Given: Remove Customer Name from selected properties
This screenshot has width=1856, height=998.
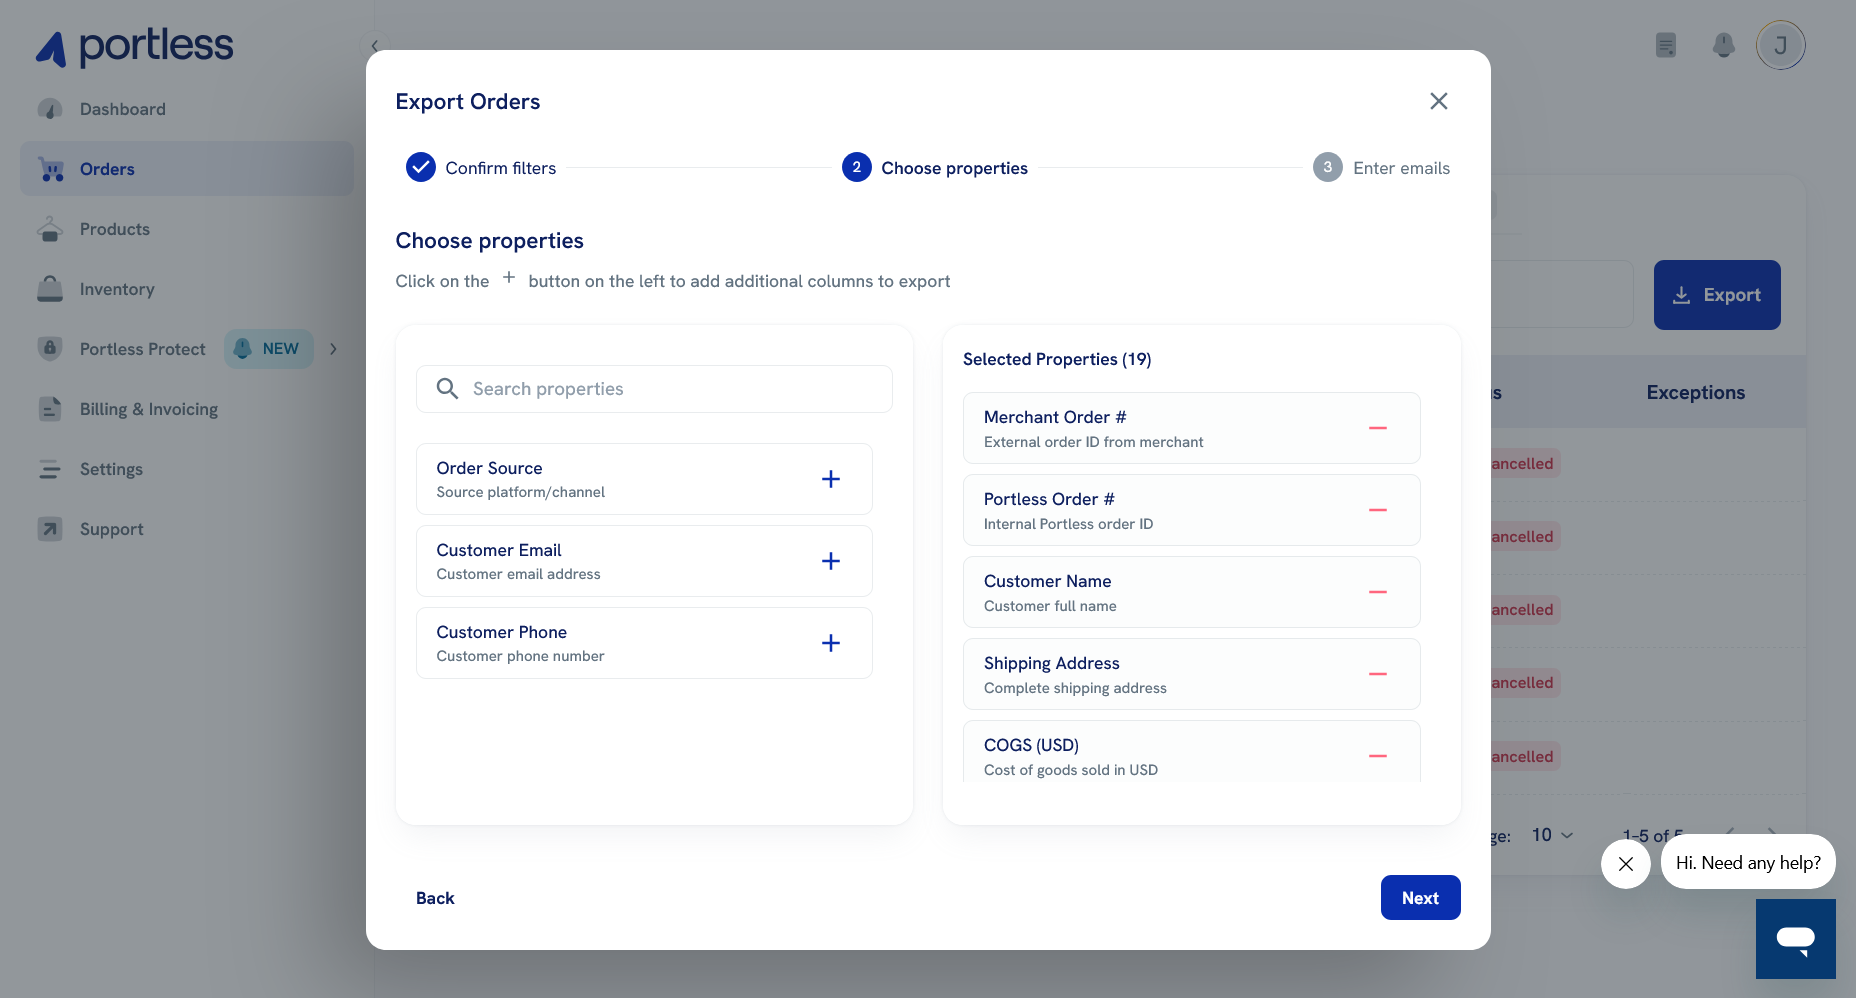Looking at the screenshot, I should pos(1377,592).
